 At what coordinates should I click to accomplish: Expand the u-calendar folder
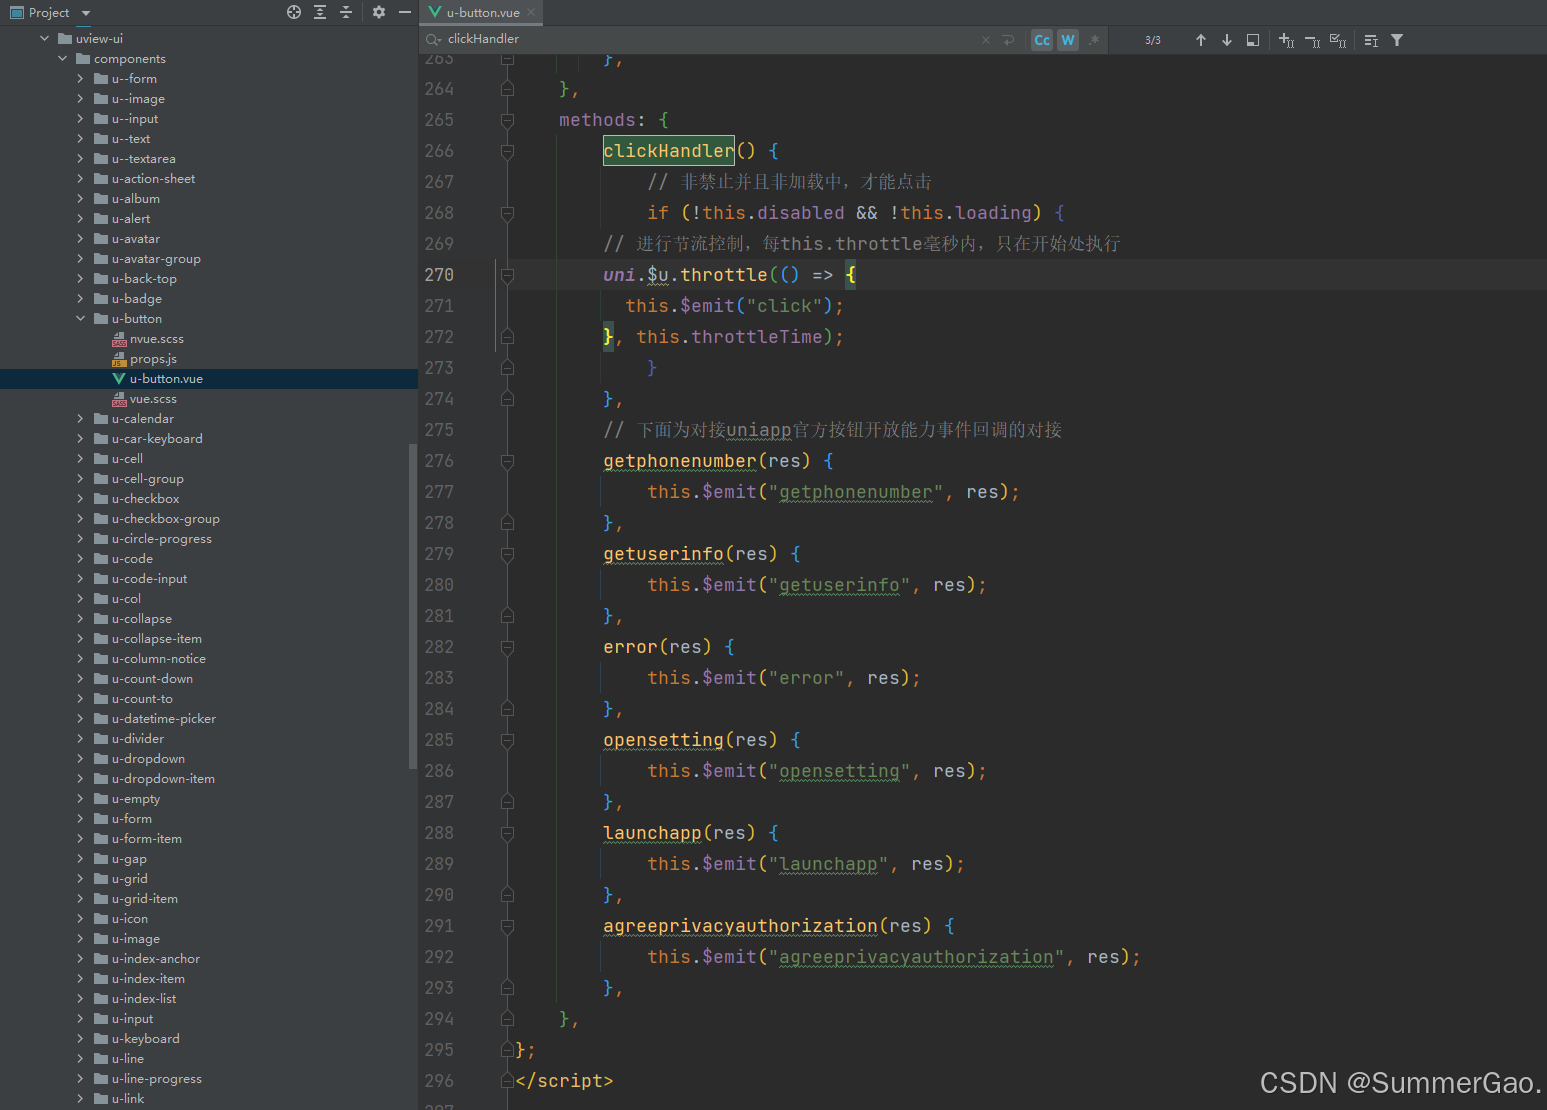[x=82, y=418]
